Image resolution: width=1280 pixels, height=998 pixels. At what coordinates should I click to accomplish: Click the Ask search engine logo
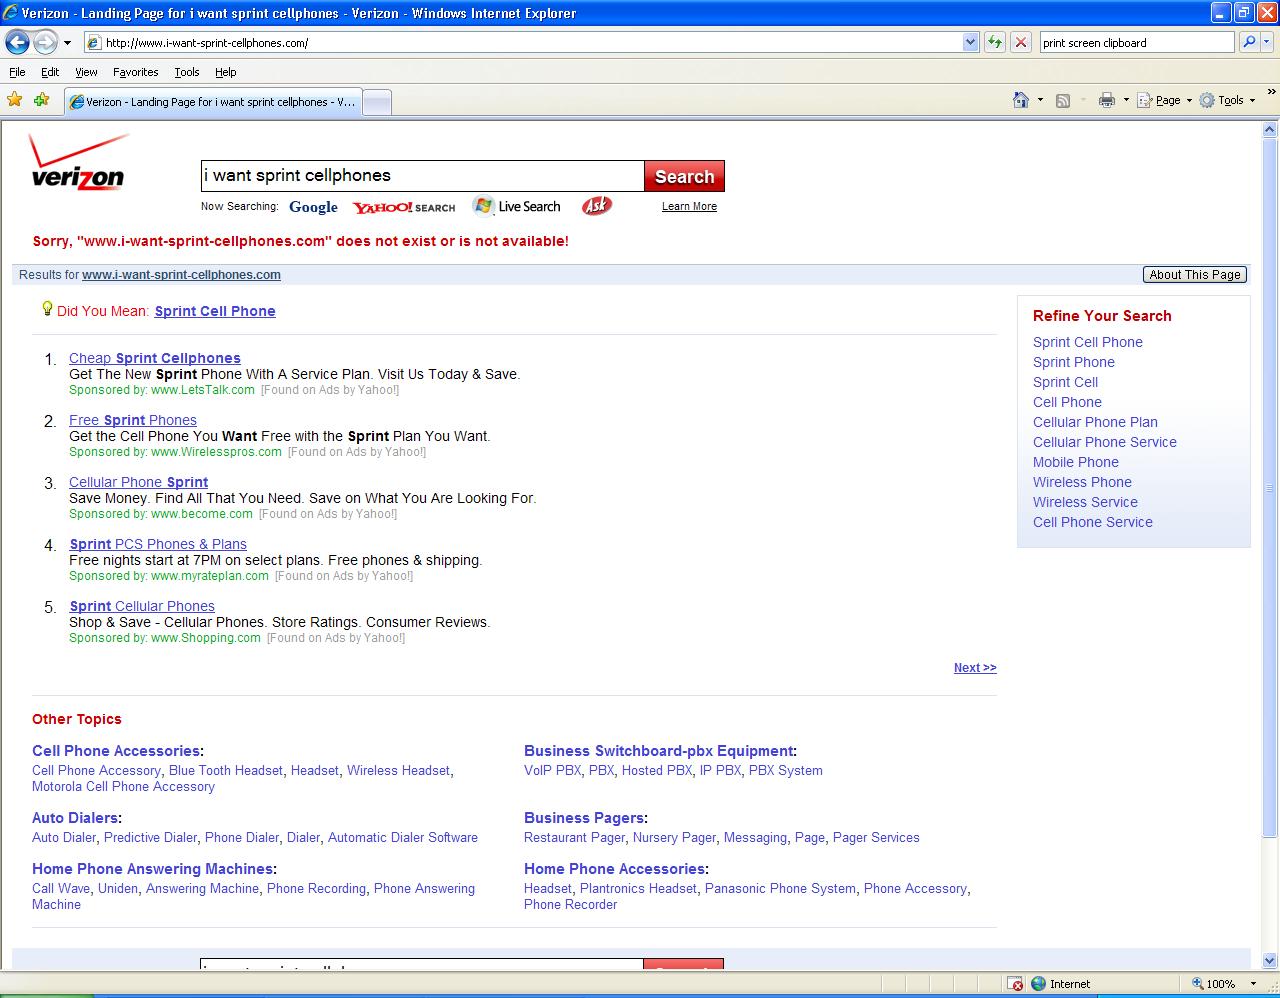596,206
